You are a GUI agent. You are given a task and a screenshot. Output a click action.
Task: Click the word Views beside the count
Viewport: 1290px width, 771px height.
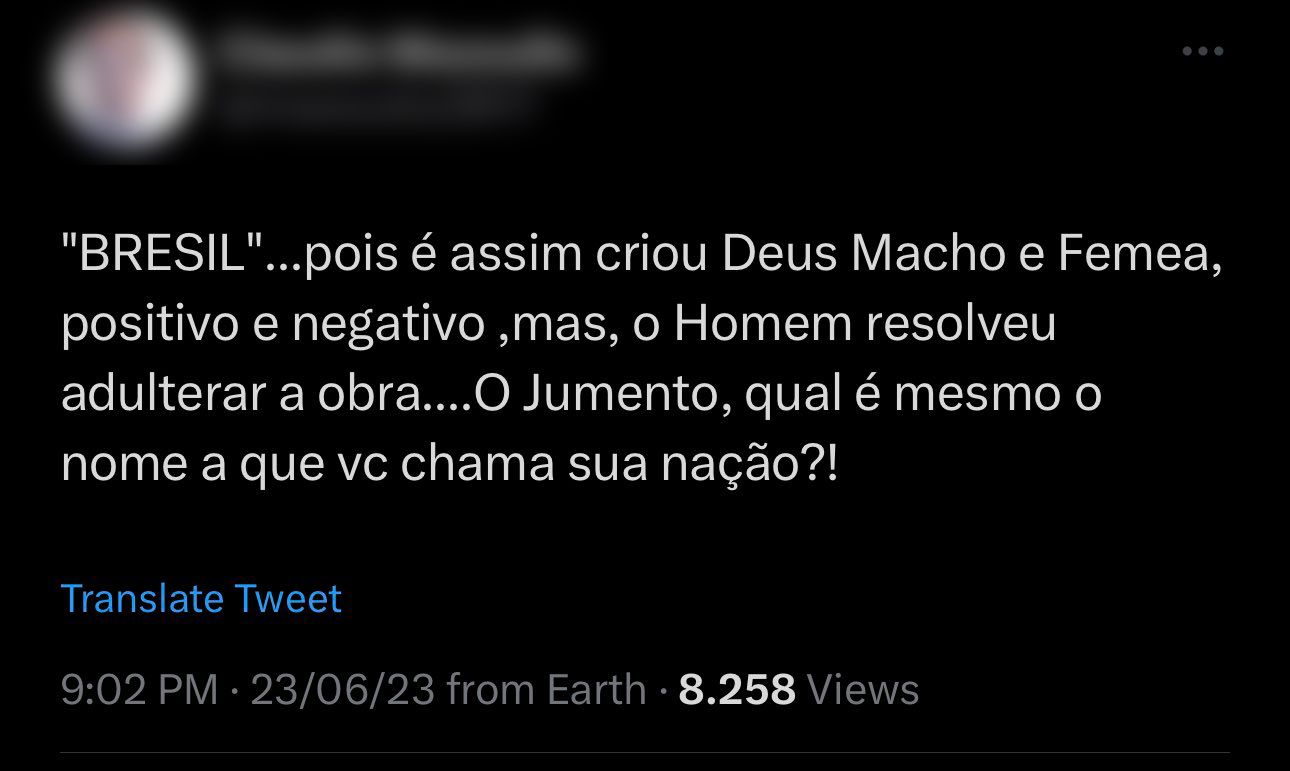coord(862,690)
